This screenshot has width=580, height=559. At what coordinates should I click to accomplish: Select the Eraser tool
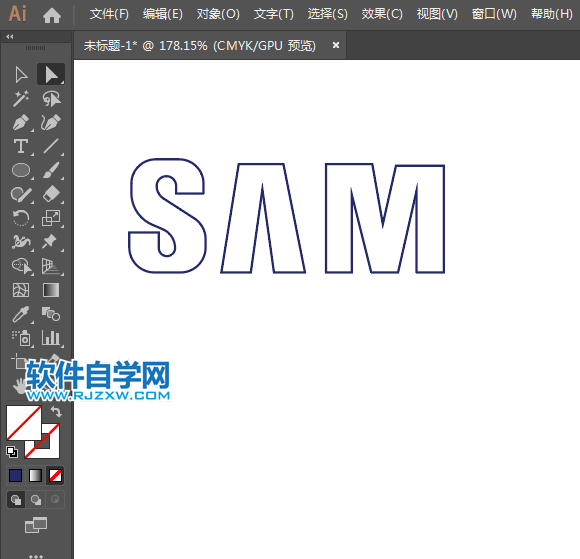coord(51,194)
